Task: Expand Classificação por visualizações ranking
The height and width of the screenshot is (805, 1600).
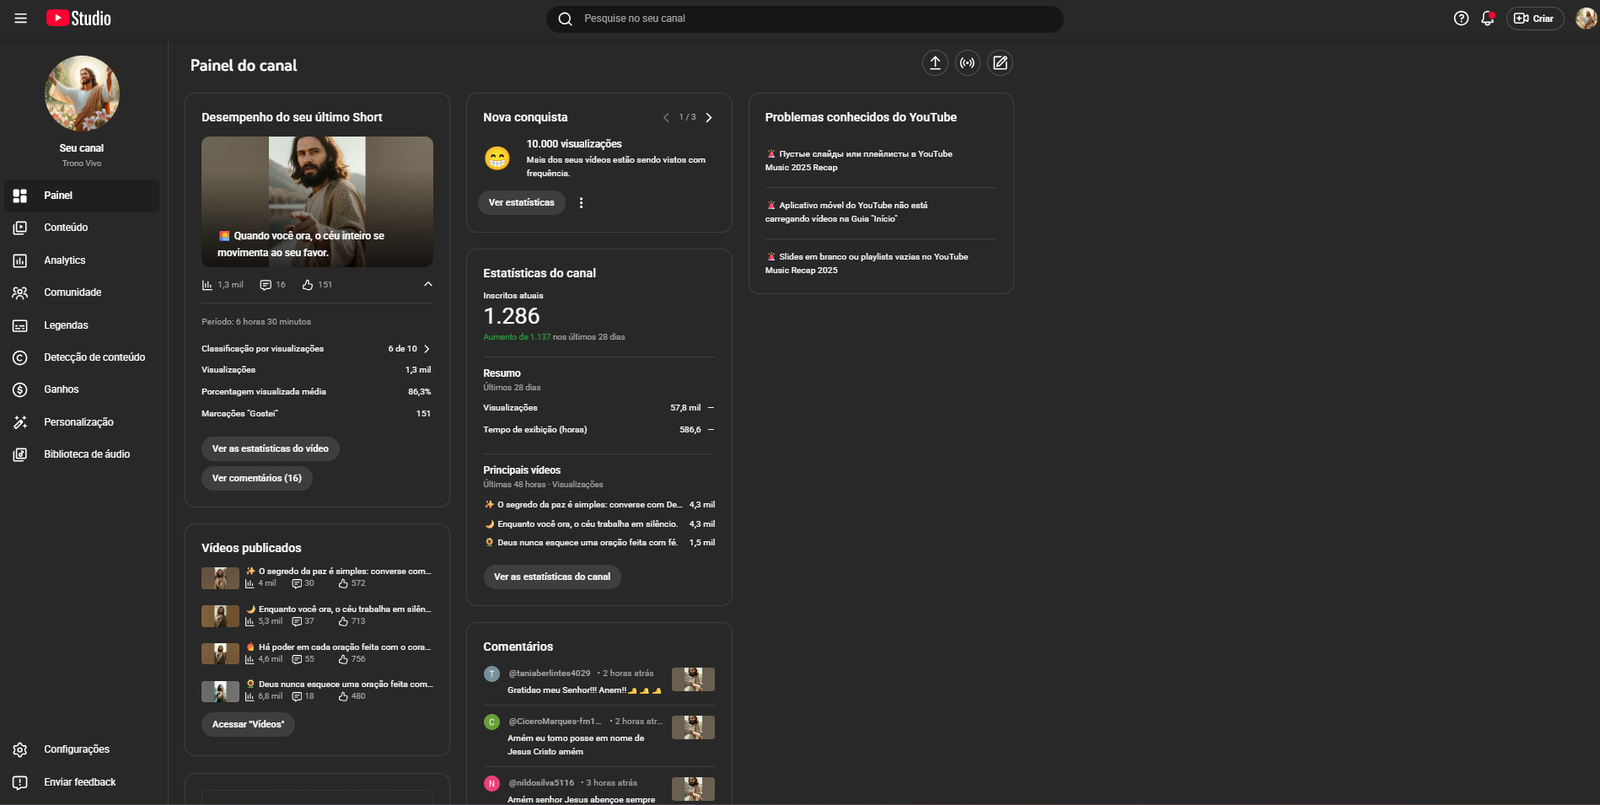Action: (427, 349)
